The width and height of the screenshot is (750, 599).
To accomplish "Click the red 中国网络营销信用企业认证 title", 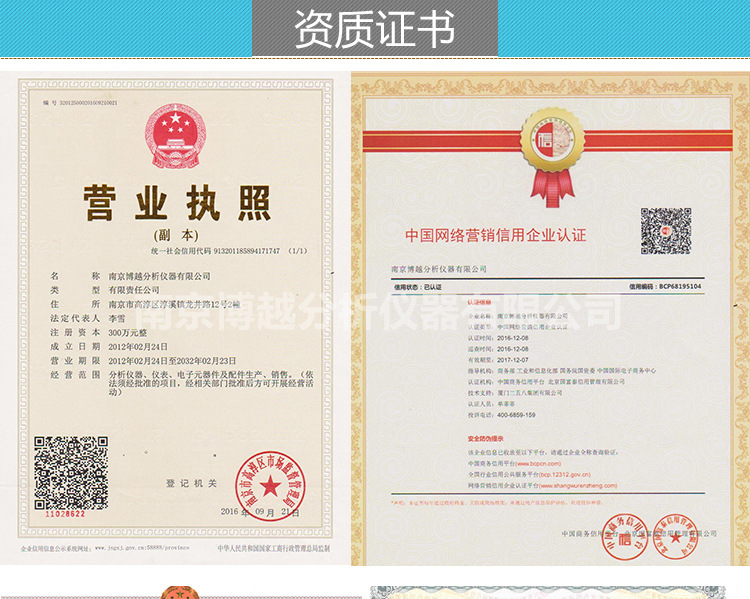I will pyautogui.click(x=496, y=235).
